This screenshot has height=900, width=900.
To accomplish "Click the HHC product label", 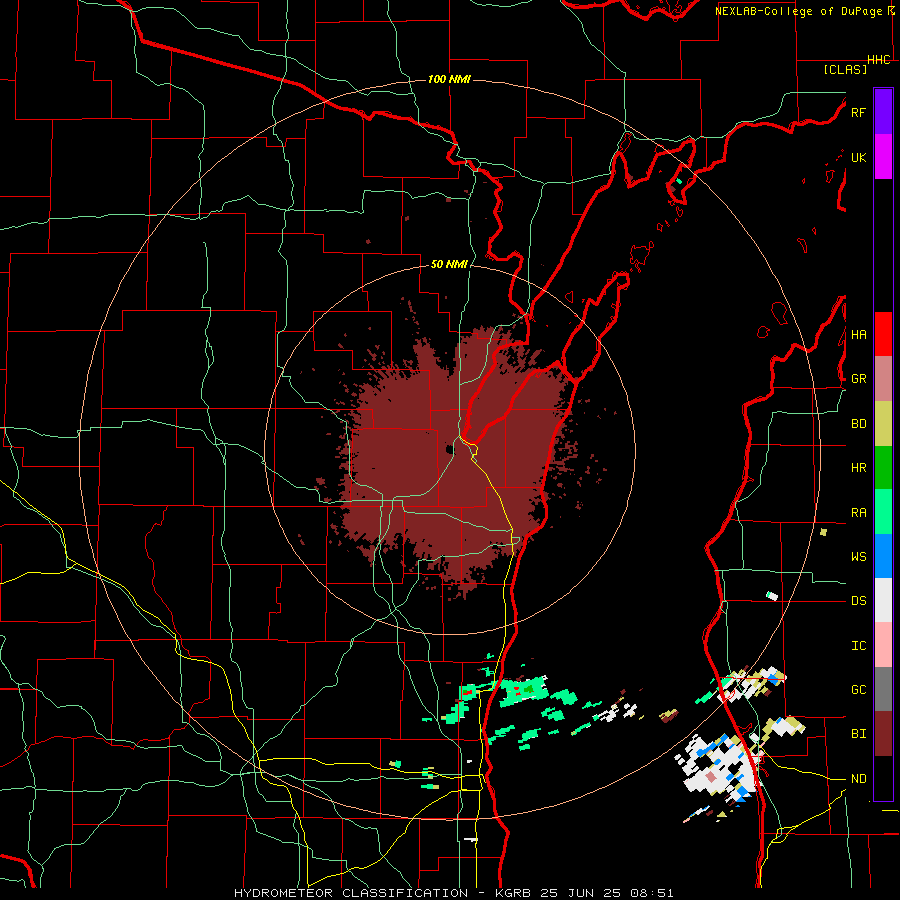I will tap(879, 60).
